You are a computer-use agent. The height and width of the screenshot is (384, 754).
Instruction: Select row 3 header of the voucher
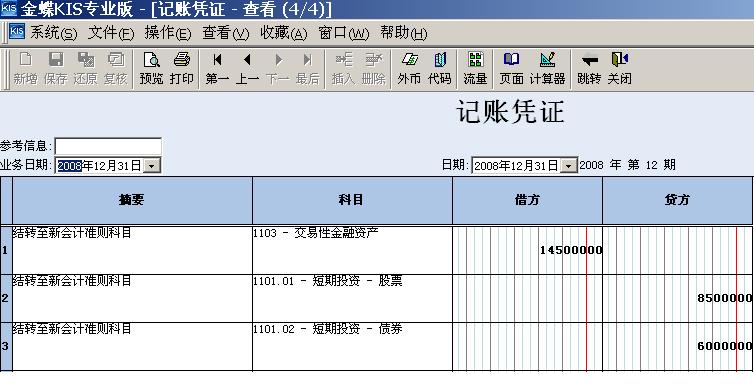click(x=6, y=347)
